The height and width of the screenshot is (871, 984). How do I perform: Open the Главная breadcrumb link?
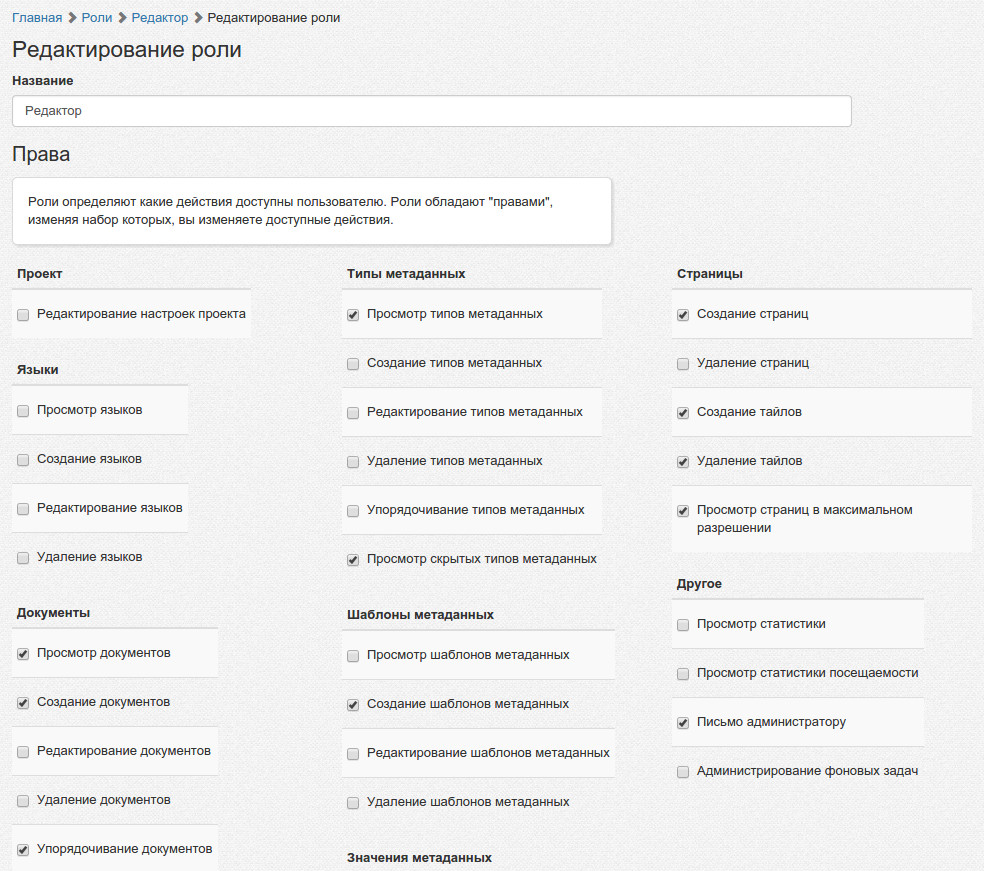37,18
